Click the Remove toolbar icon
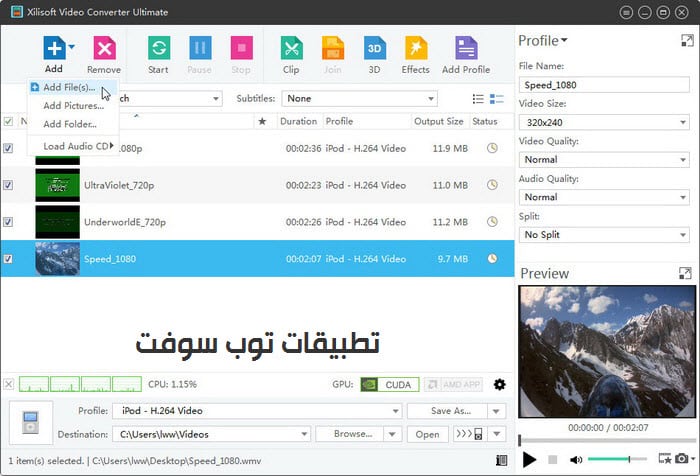Image resolution: width=700 pixels, height=476 pixels. 104,48
